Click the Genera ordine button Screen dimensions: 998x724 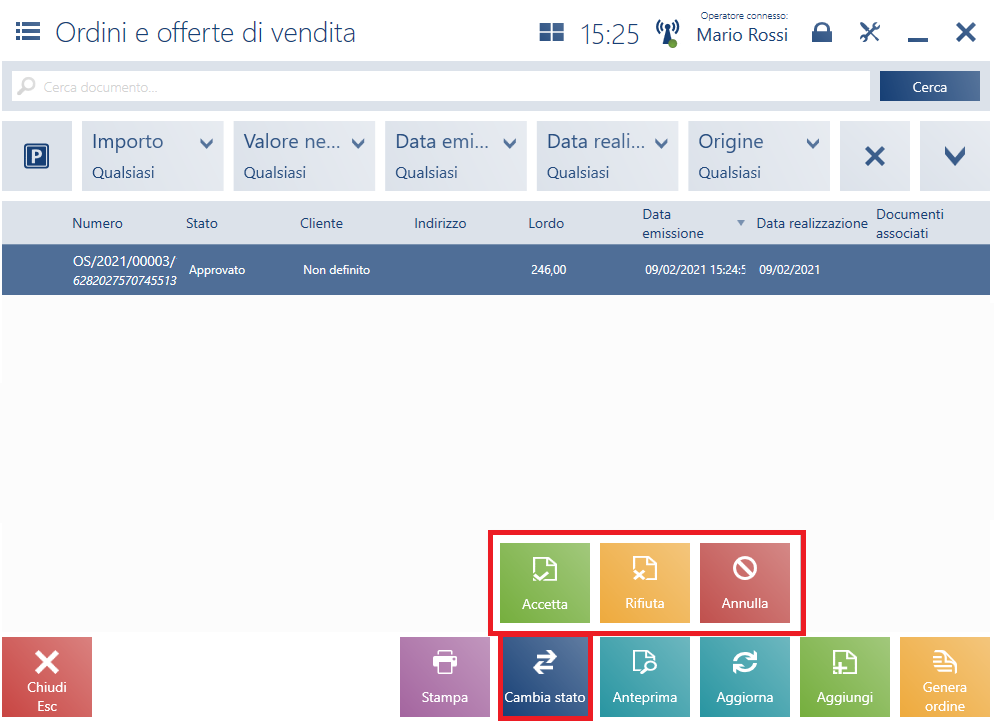click(x=945, y=677)
